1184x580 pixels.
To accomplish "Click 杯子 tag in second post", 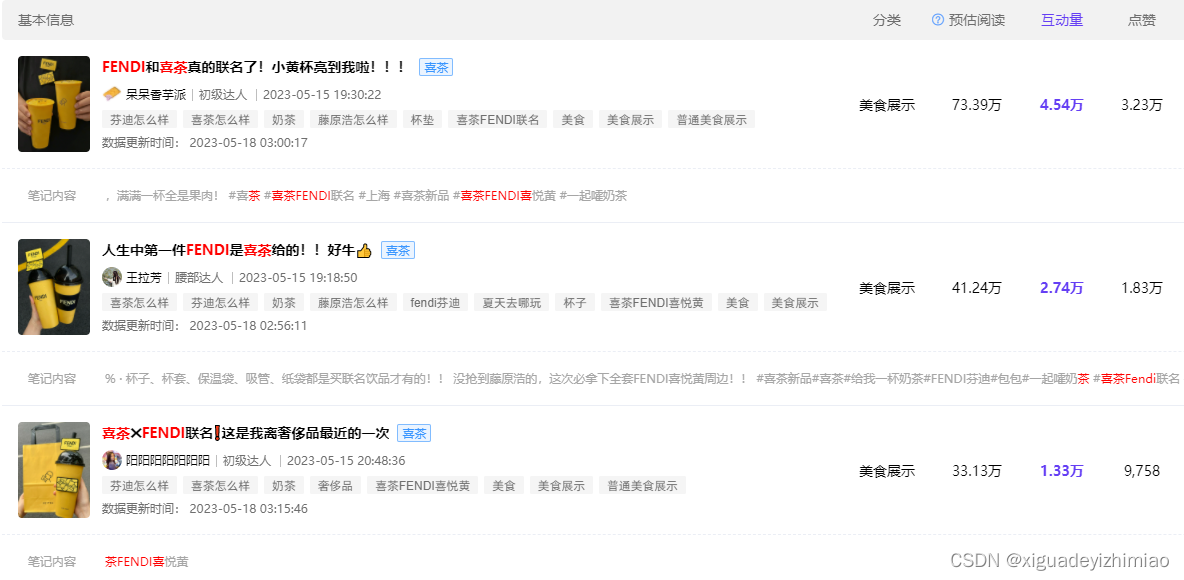I will tap(575, 302).
